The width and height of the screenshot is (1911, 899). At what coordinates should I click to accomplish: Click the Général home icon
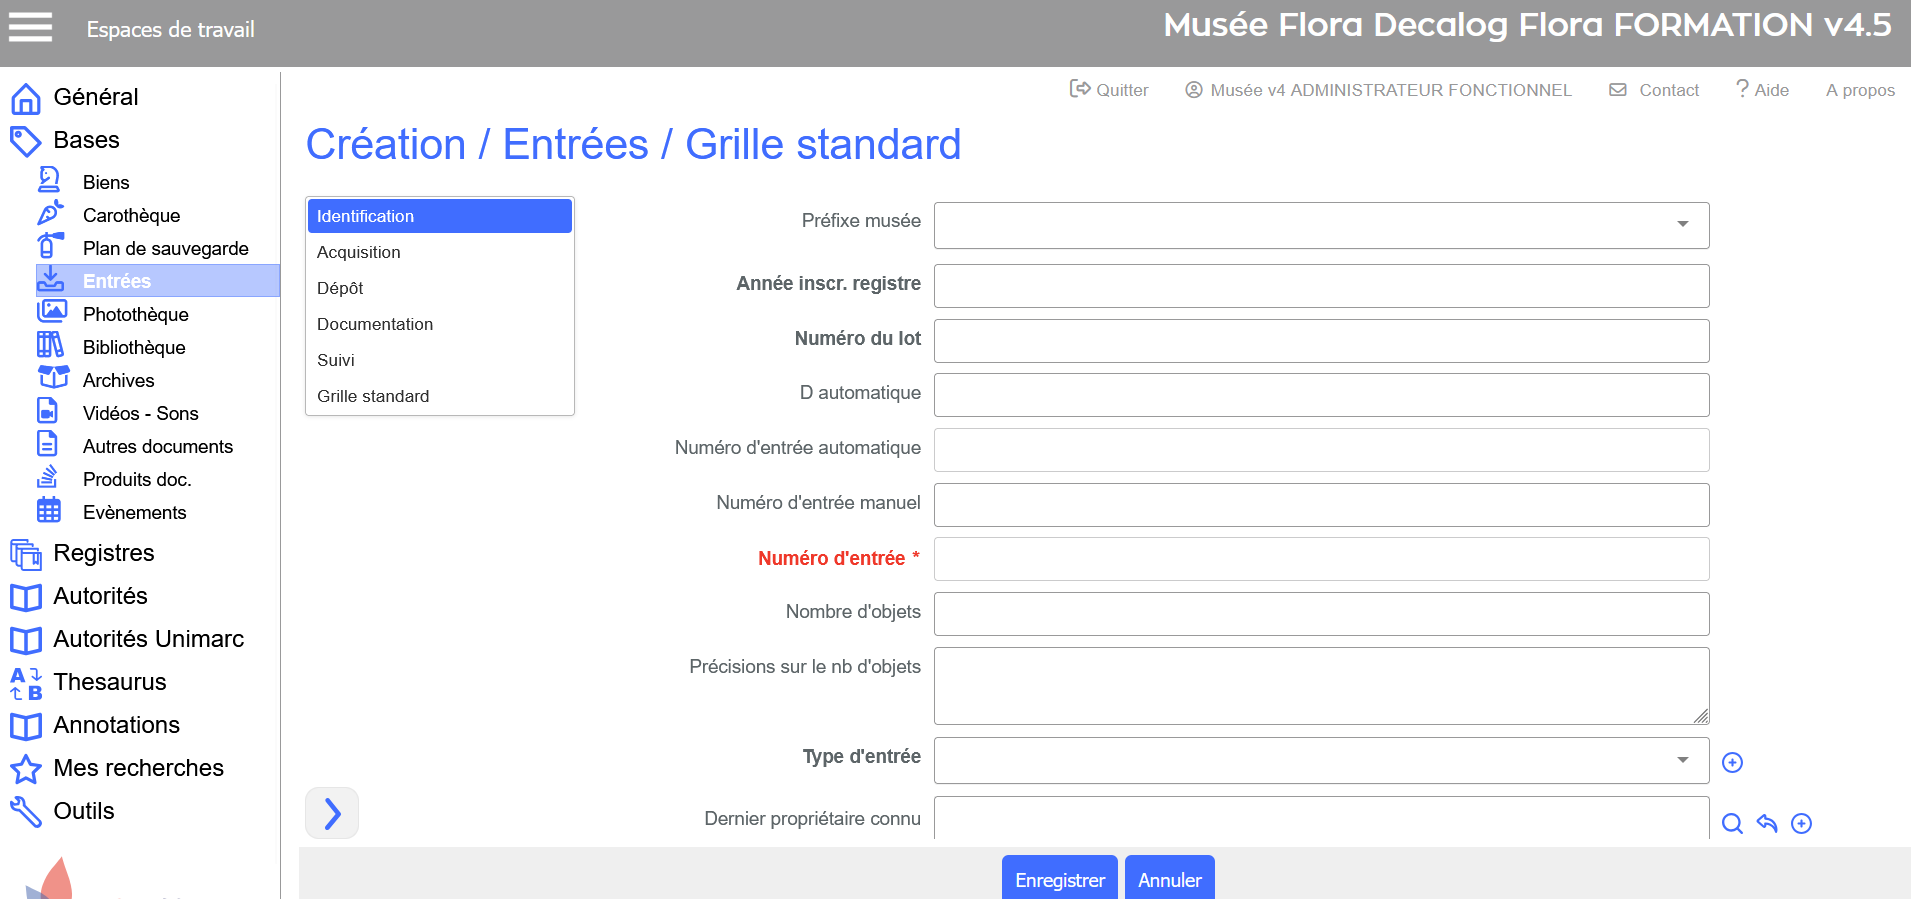pyautogui.click(x=26, y=98)
